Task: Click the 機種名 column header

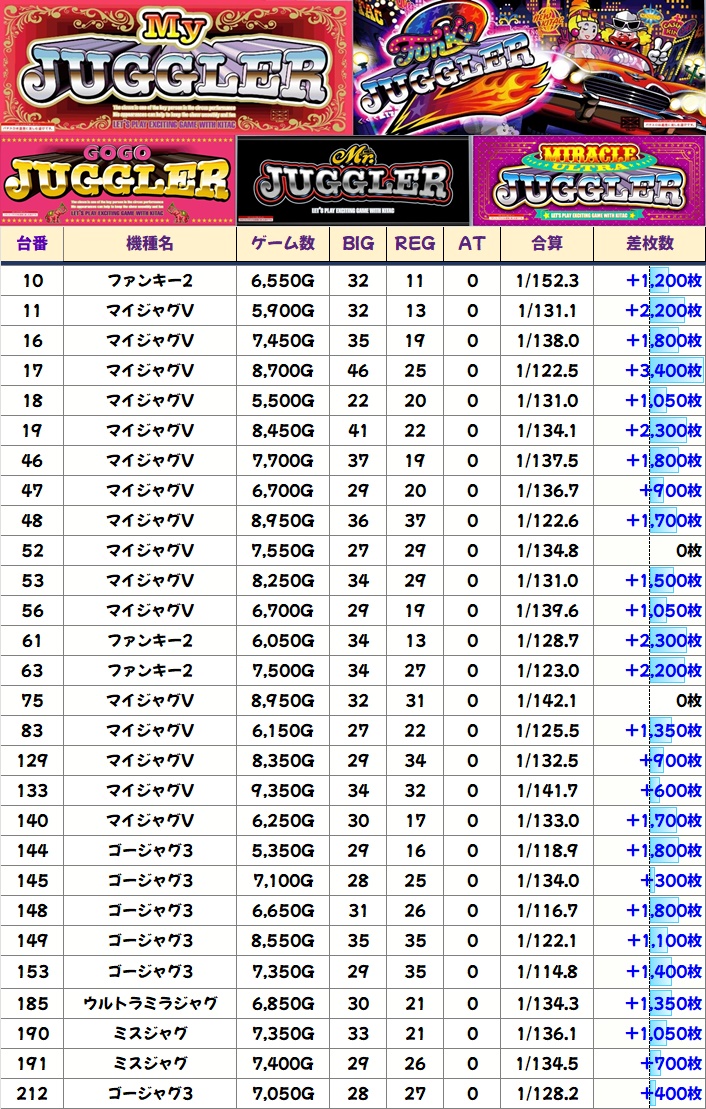Action: (x=150, y=244)
